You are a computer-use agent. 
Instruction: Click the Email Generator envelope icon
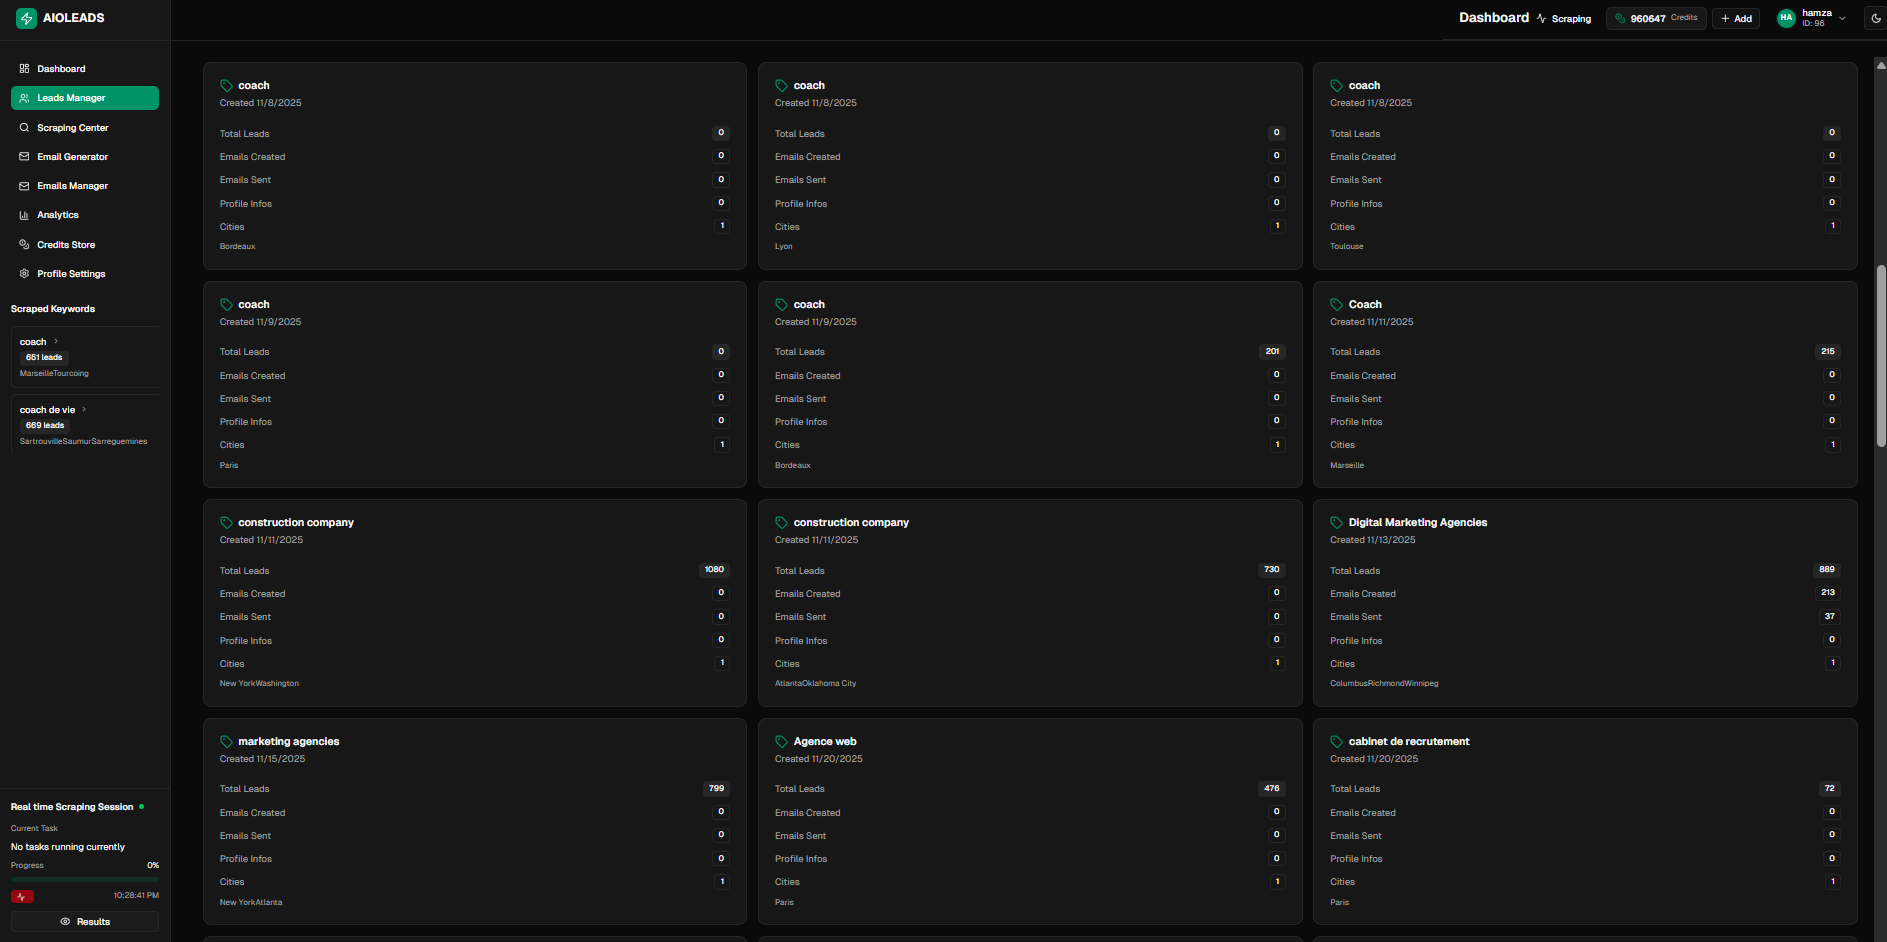point(24,157)
